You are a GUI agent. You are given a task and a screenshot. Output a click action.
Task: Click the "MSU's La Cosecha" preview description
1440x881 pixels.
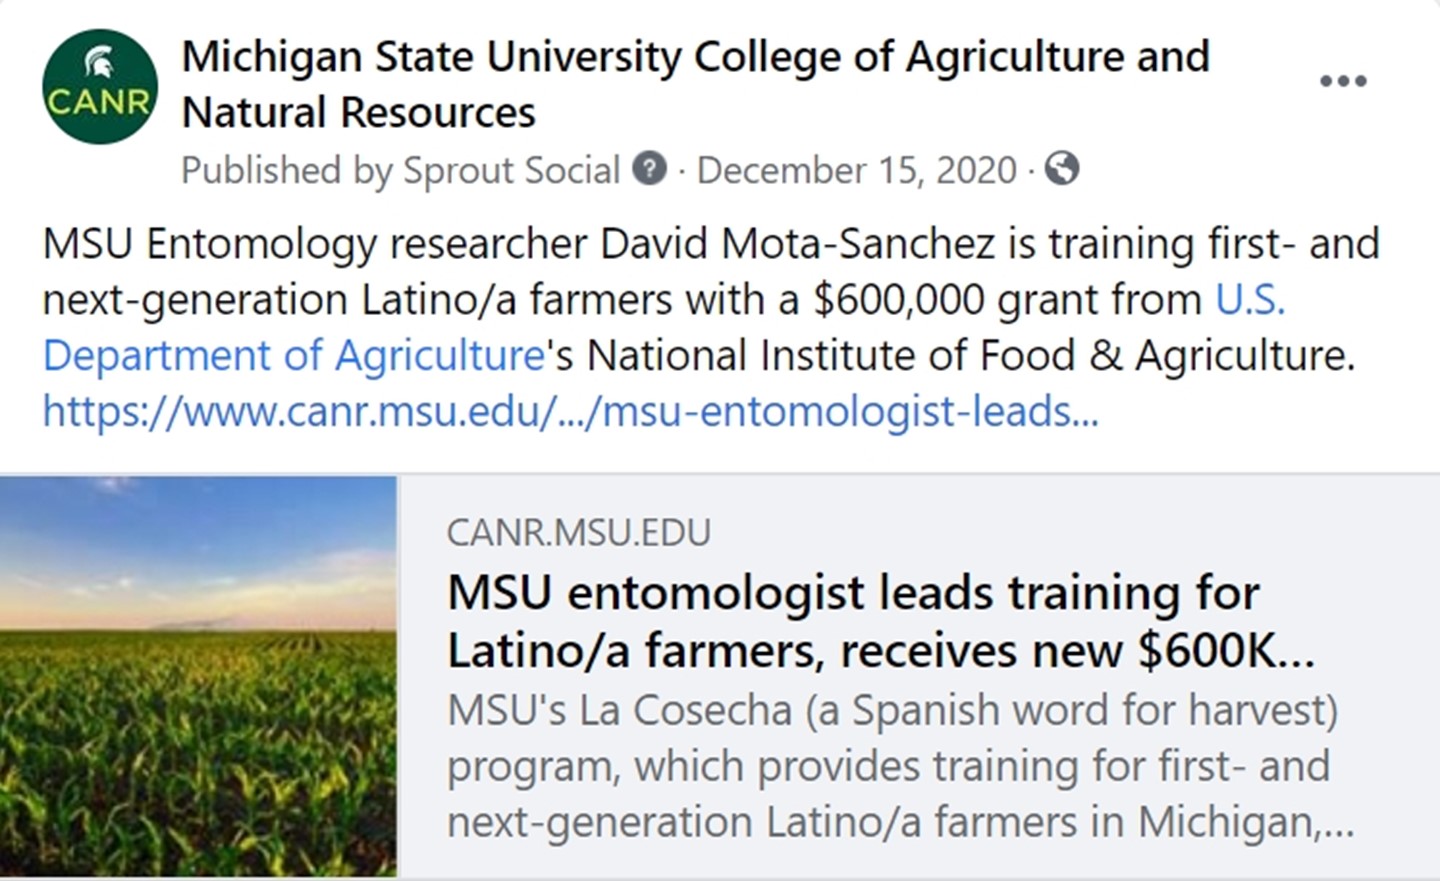(892, 766)
